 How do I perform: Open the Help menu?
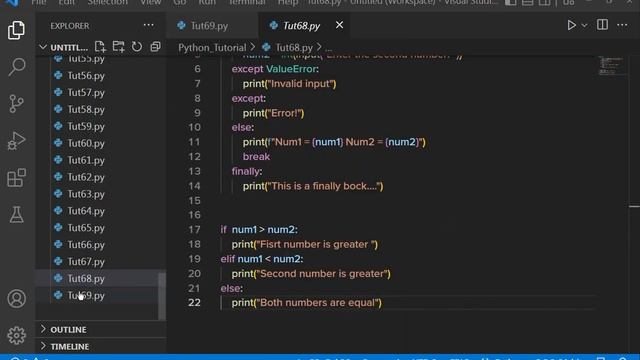tap(288, 2)
